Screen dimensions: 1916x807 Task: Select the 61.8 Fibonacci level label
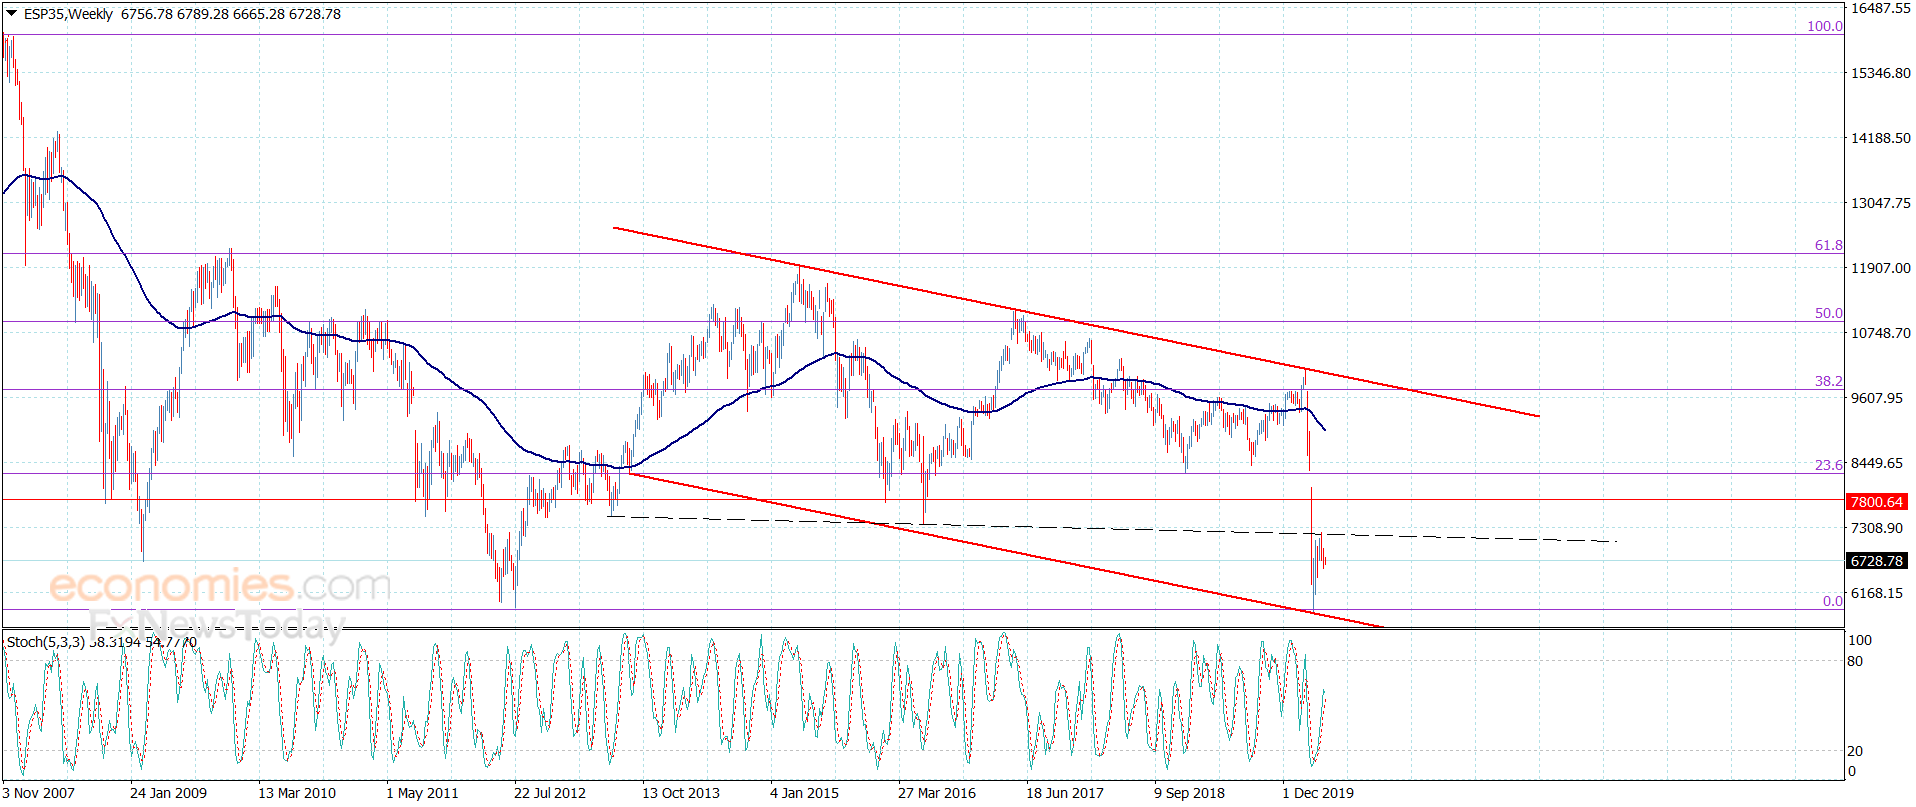[x=1829, y=245]
